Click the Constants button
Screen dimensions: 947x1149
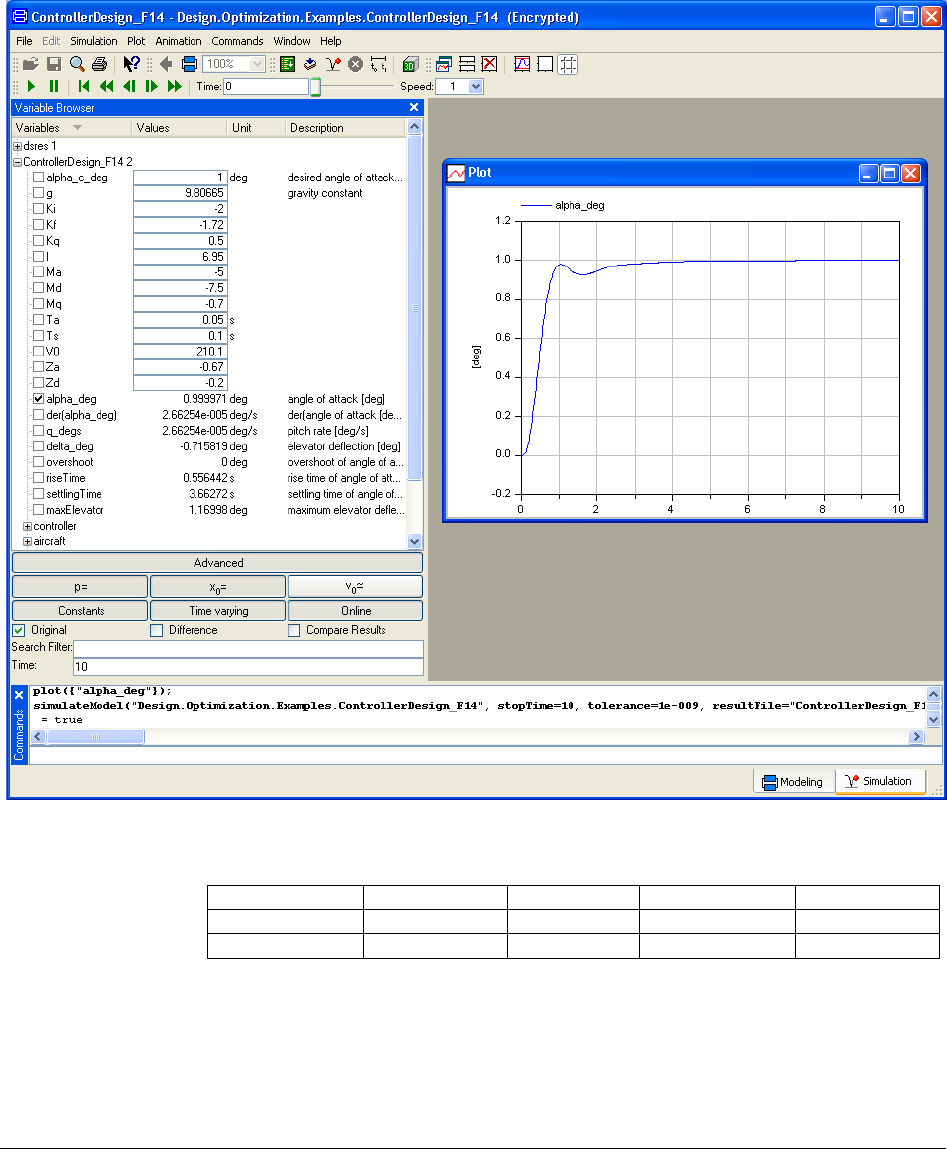80,611
